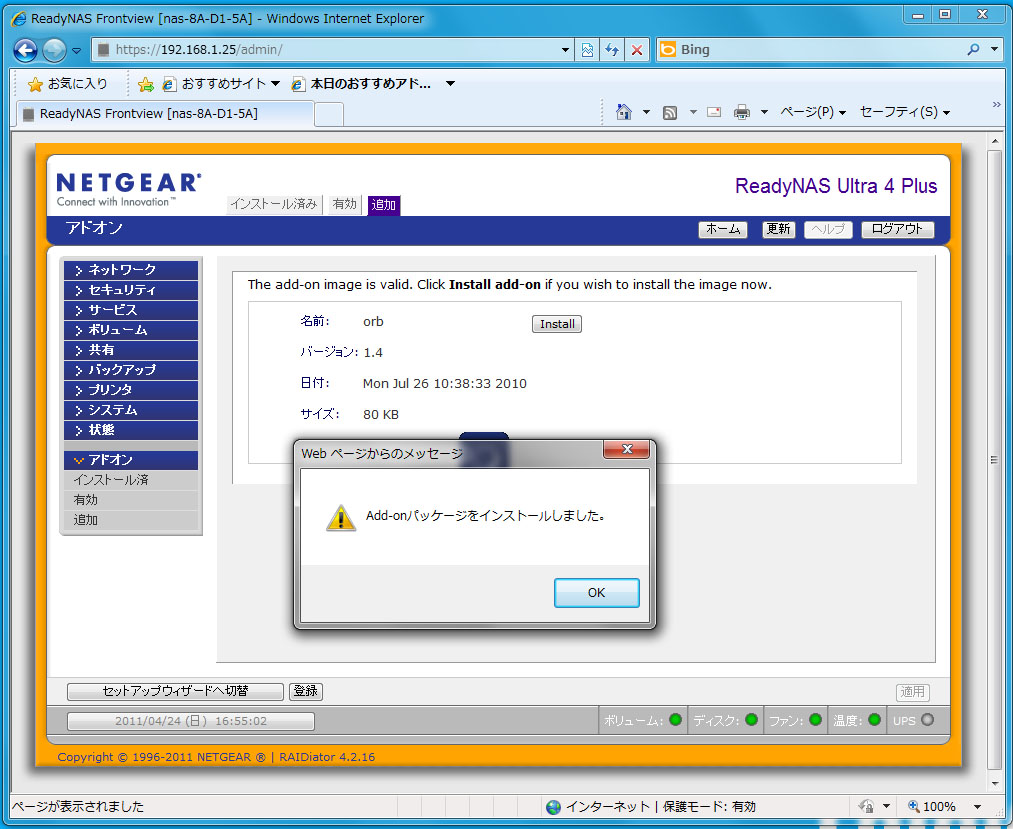
Task: Open the ページ(P) dropdown menu
Action: 812,113
